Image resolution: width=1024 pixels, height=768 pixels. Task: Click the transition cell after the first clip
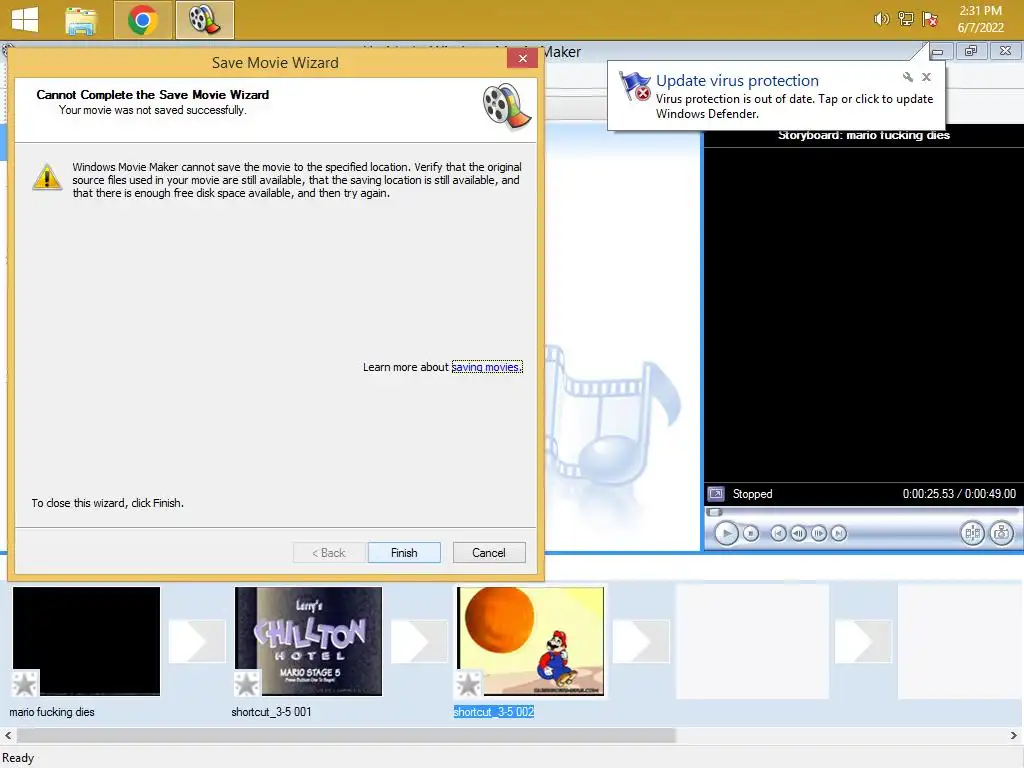pos(197,641)
